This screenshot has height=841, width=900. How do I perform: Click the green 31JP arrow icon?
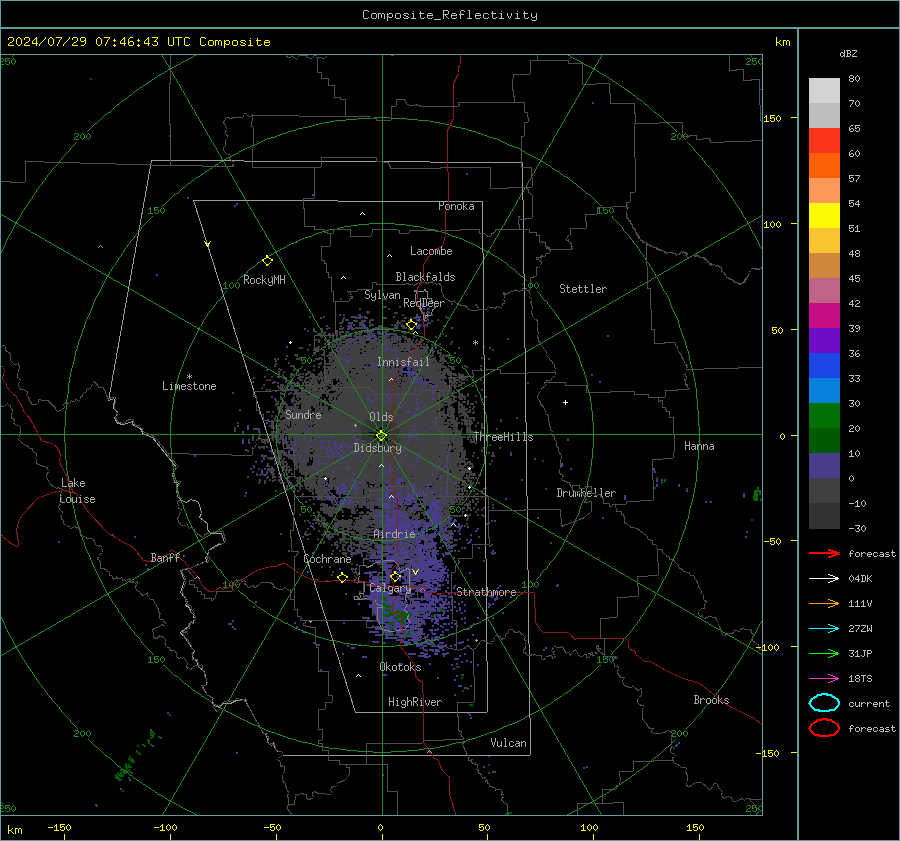824,653
